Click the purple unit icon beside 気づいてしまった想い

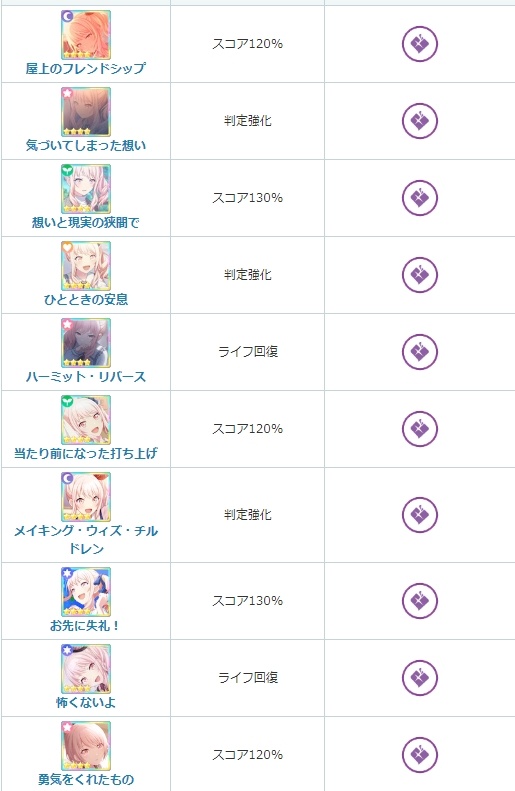(420, 121)
